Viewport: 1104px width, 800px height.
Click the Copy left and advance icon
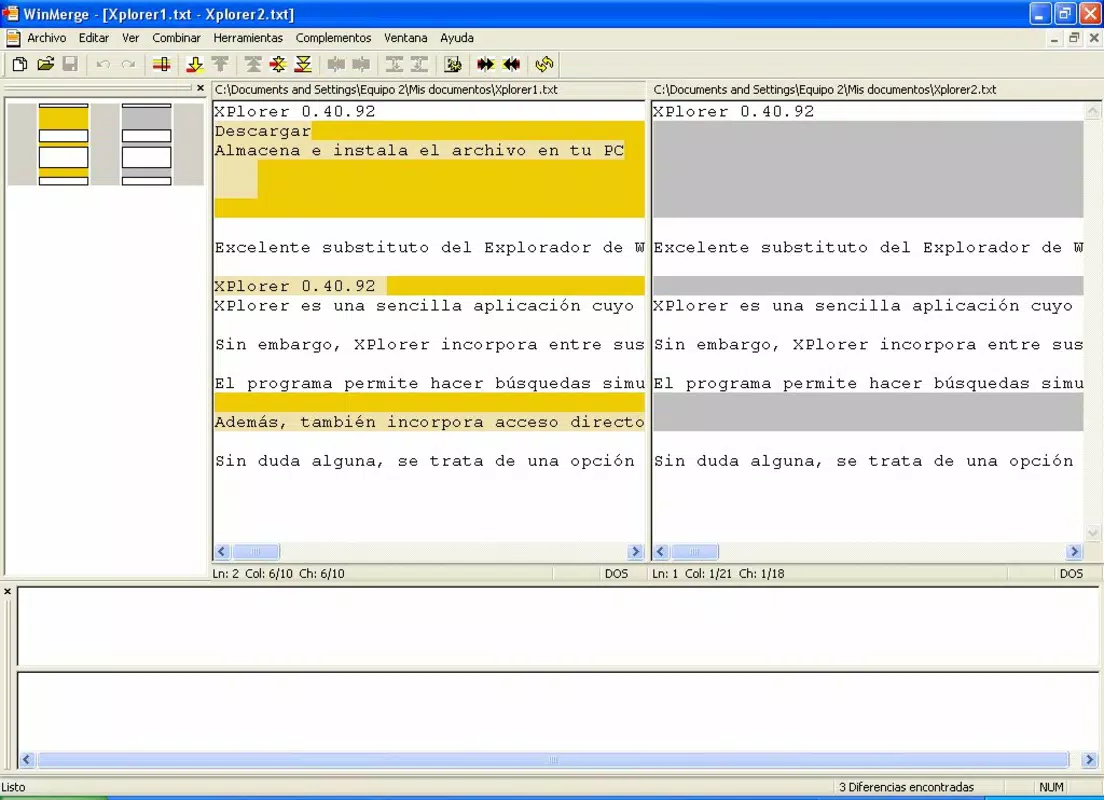[x=420, y=65]
